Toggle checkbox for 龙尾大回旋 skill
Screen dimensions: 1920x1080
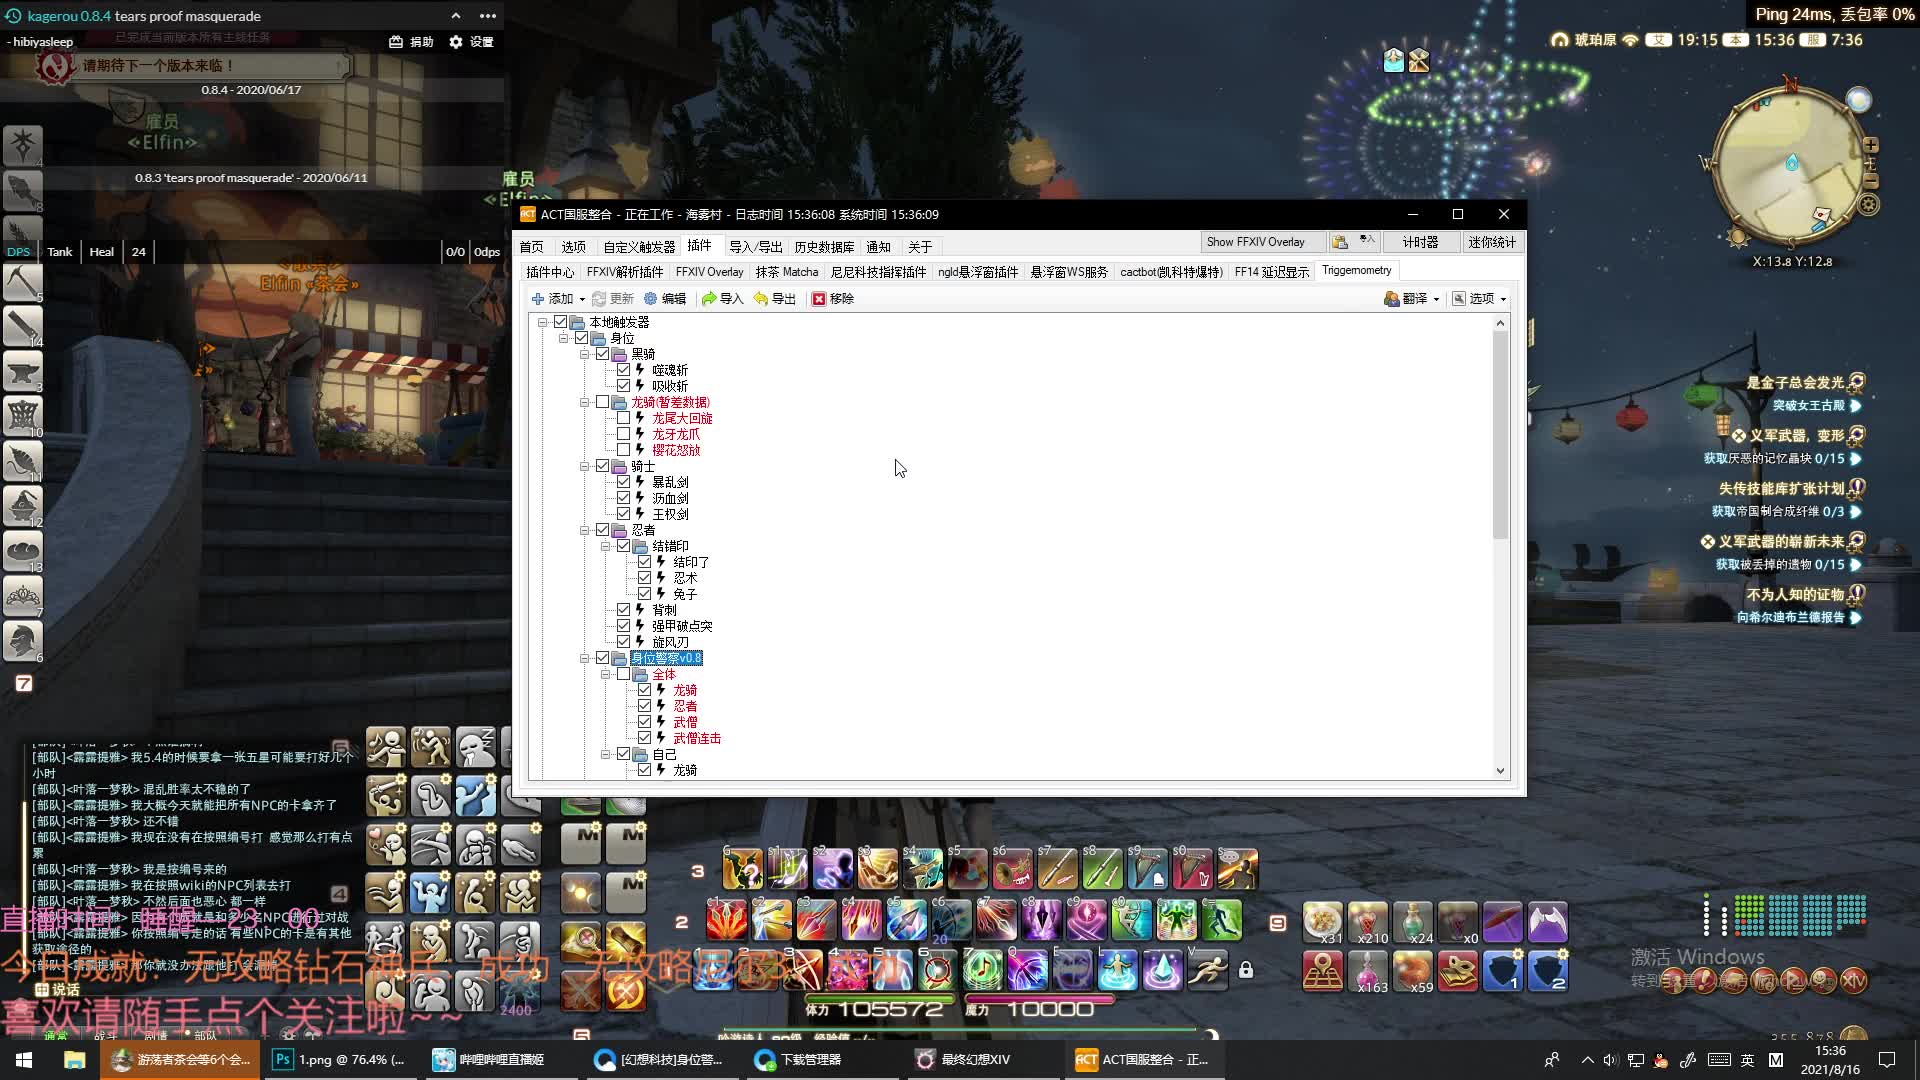coord(626,418)
